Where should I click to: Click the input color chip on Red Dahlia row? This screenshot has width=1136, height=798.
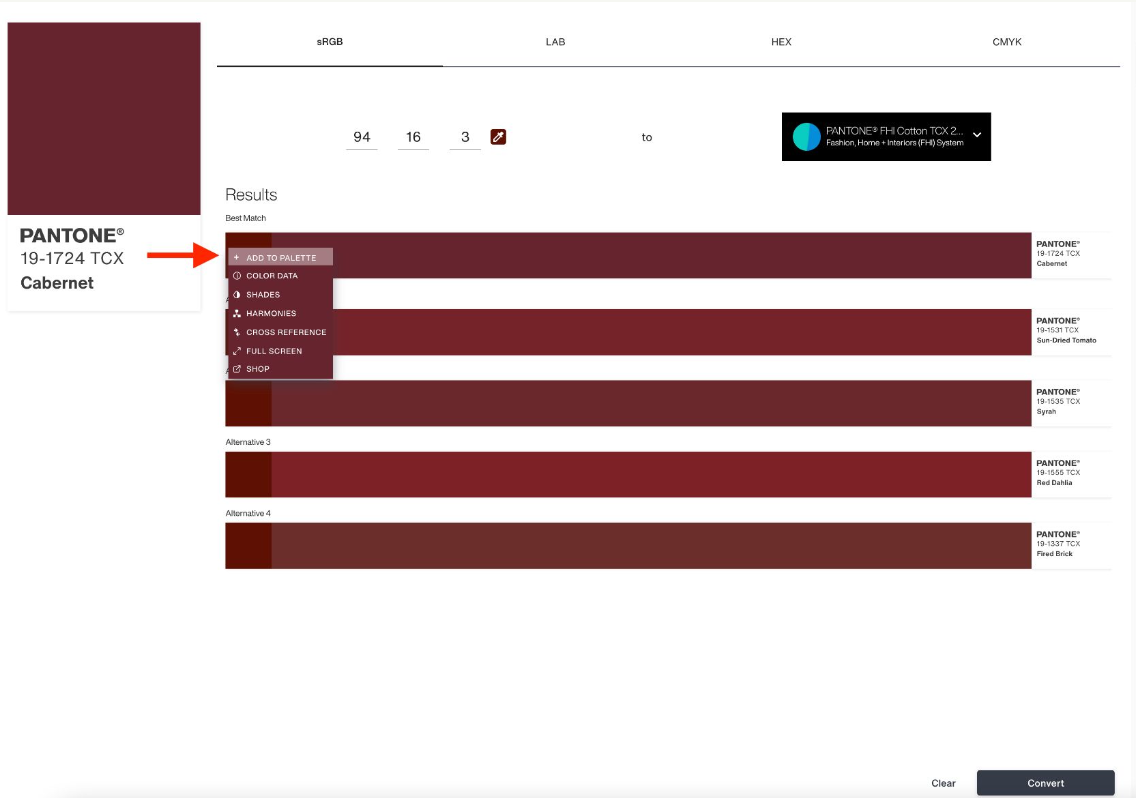(248, 474)
